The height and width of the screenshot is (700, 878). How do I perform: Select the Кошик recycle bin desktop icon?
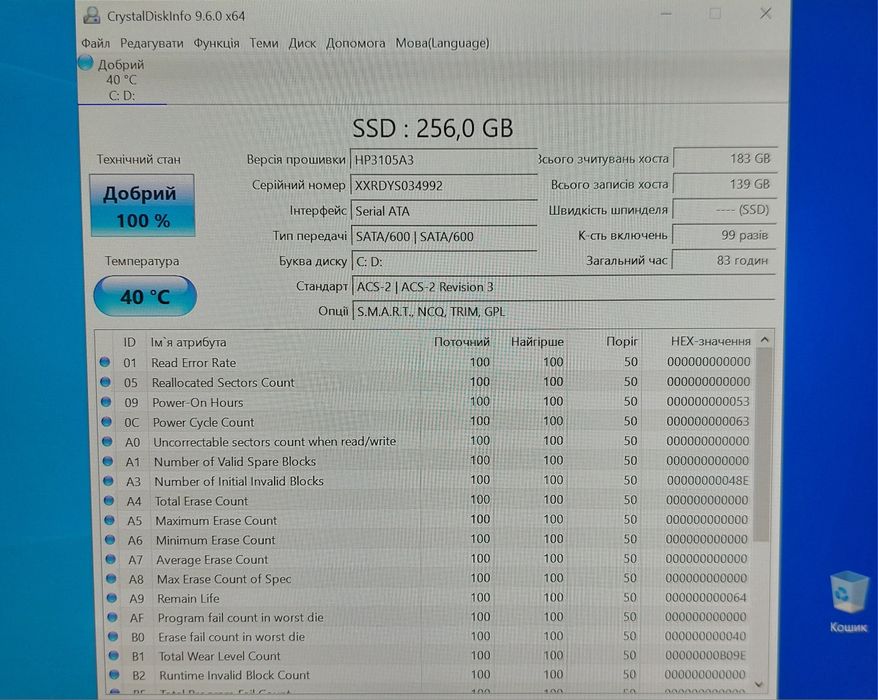pos(849,601)
